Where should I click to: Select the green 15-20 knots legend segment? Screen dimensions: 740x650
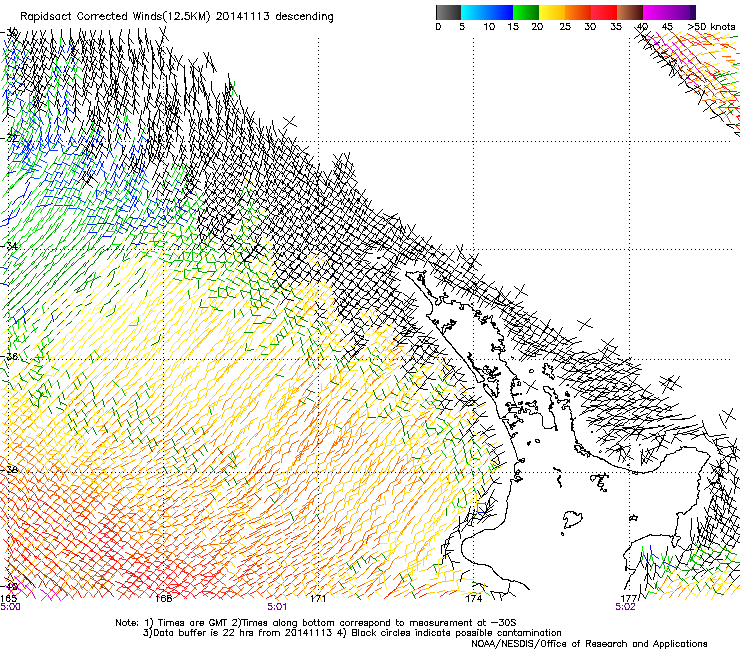coord(526,12)
